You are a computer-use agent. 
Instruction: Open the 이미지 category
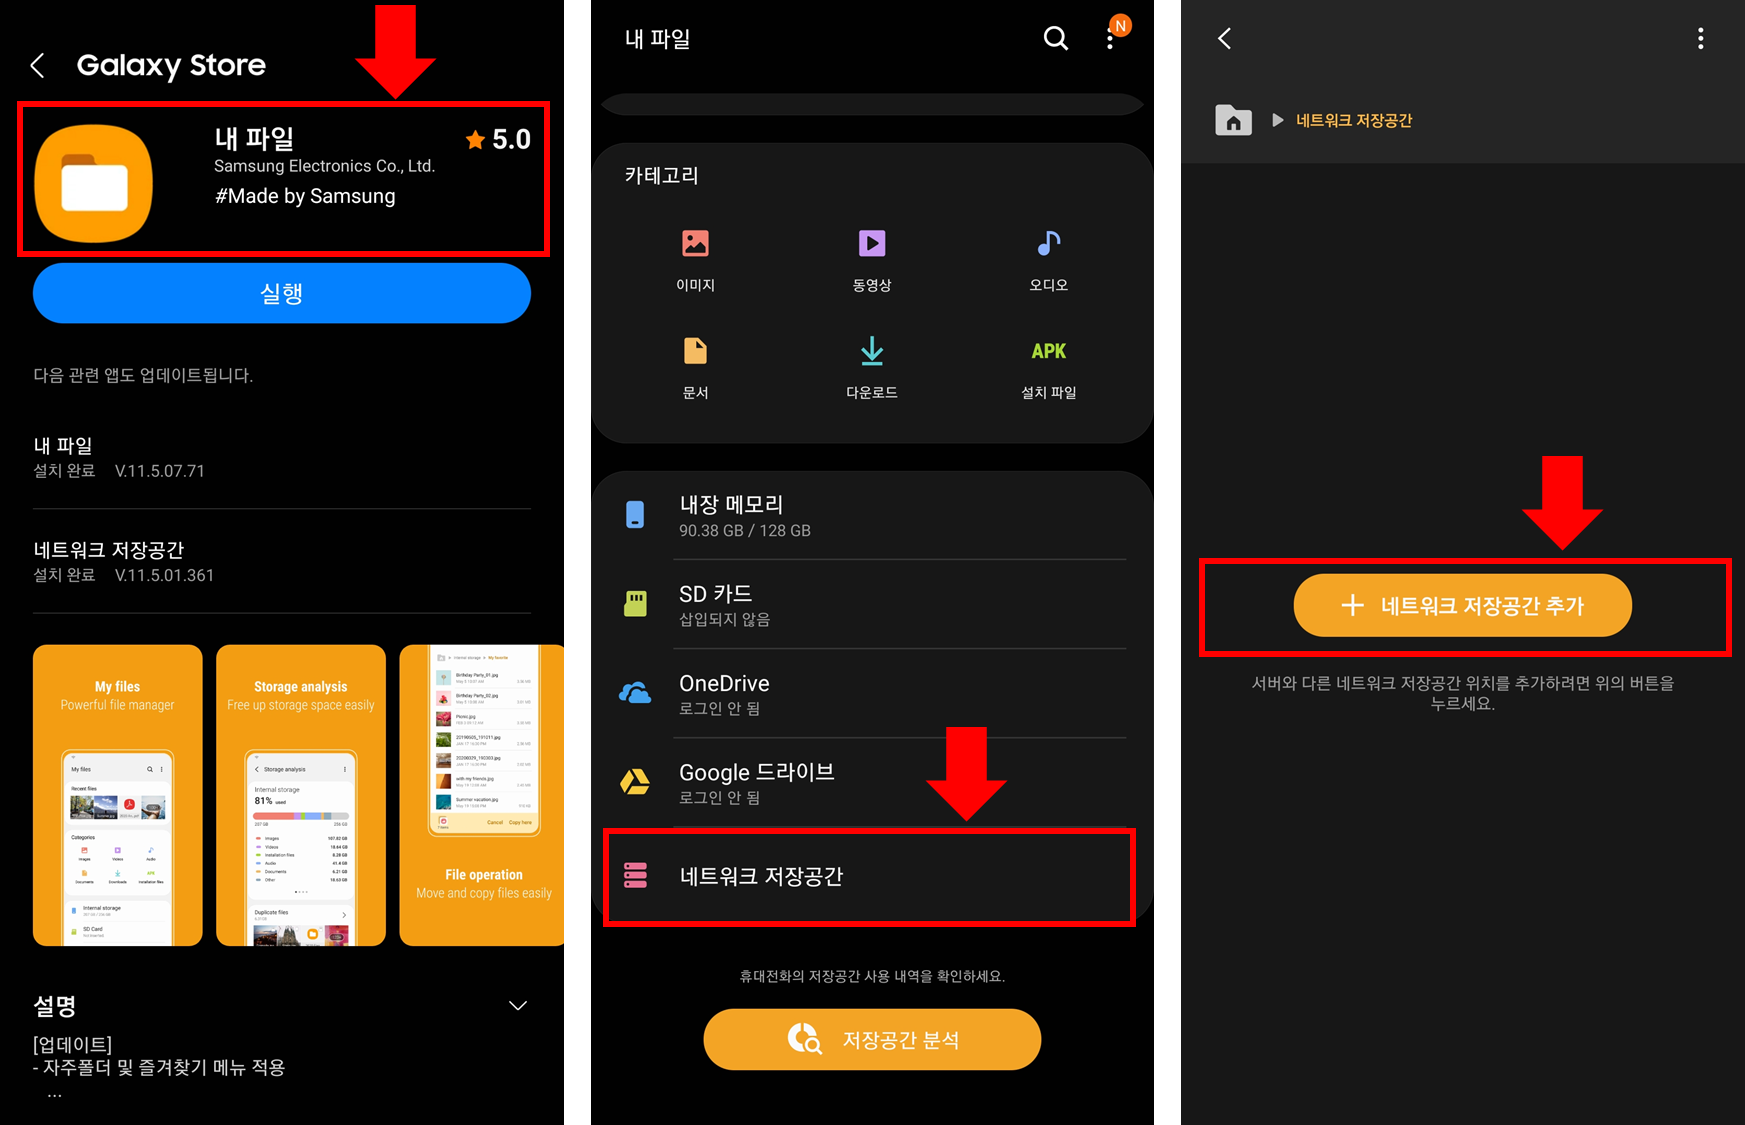point(695,261)
